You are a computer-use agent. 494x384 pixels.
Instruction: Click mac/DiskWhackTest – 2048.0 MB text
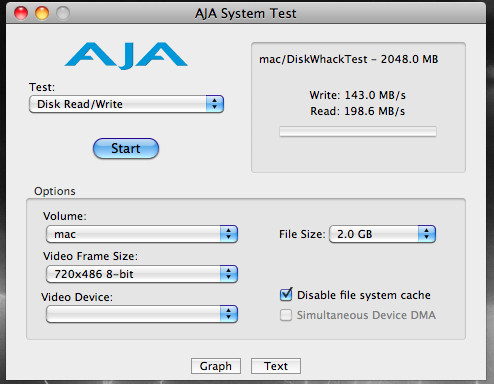click(349, 59)
